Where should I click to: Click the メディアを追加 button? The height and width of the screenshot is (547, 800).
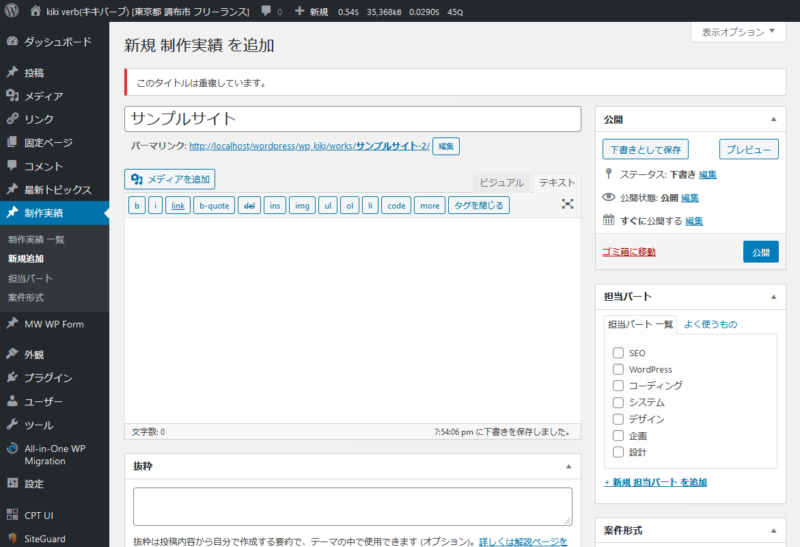[x=170, y=179]
